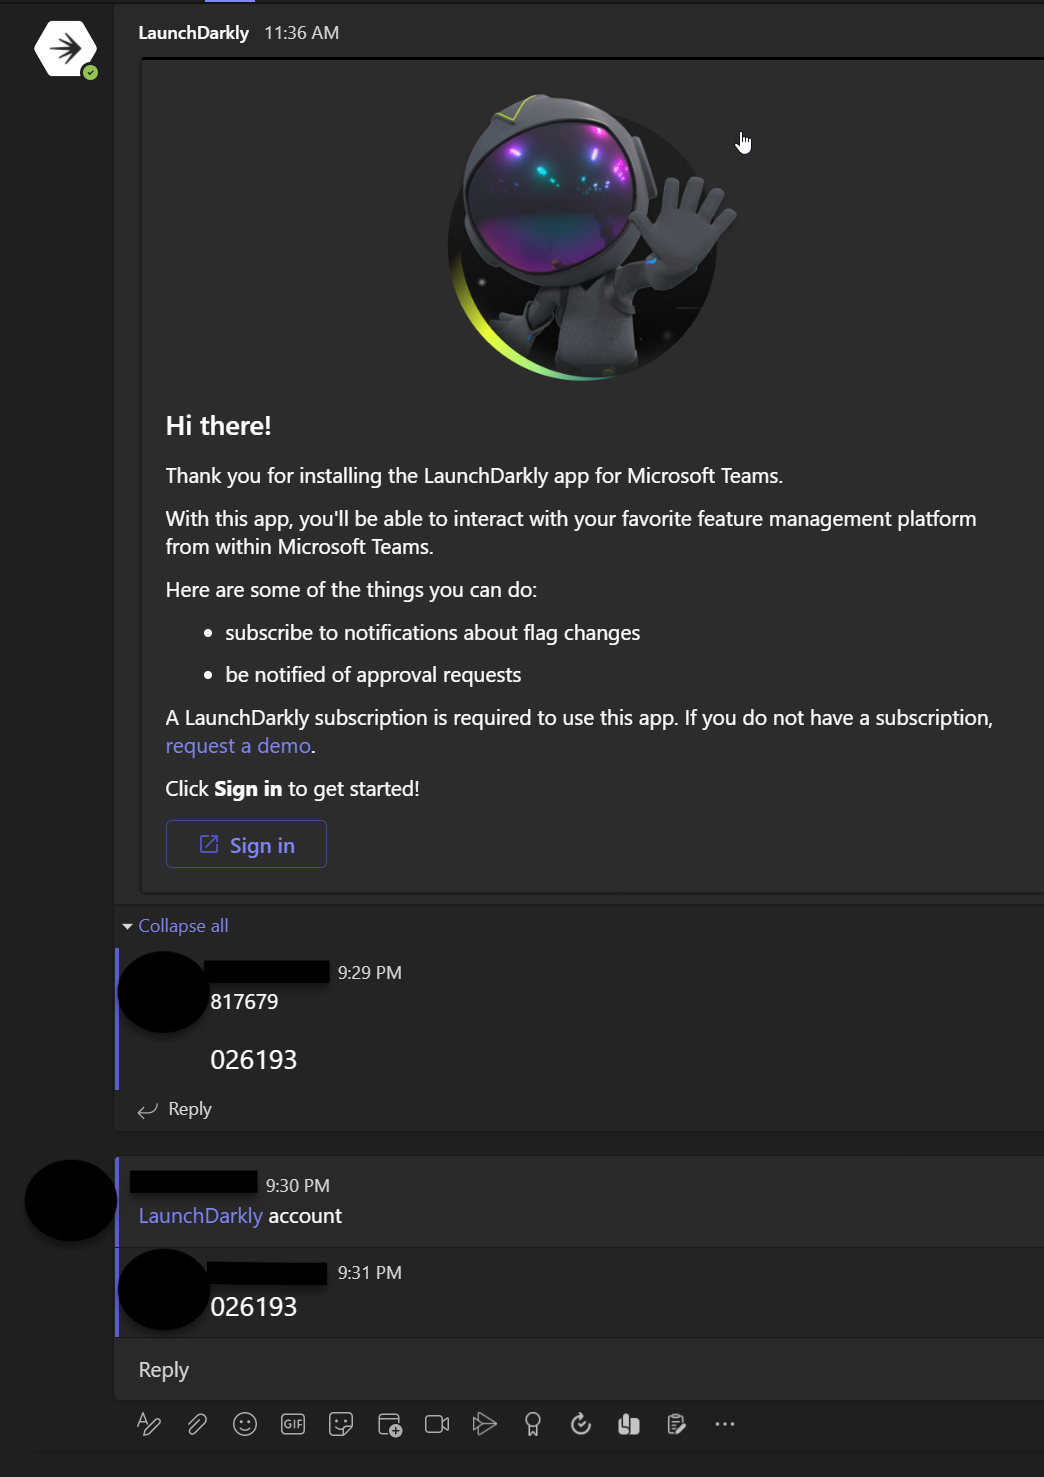
Task: Open messaging extensions with the ellipsis icon
Action: 723,1423
